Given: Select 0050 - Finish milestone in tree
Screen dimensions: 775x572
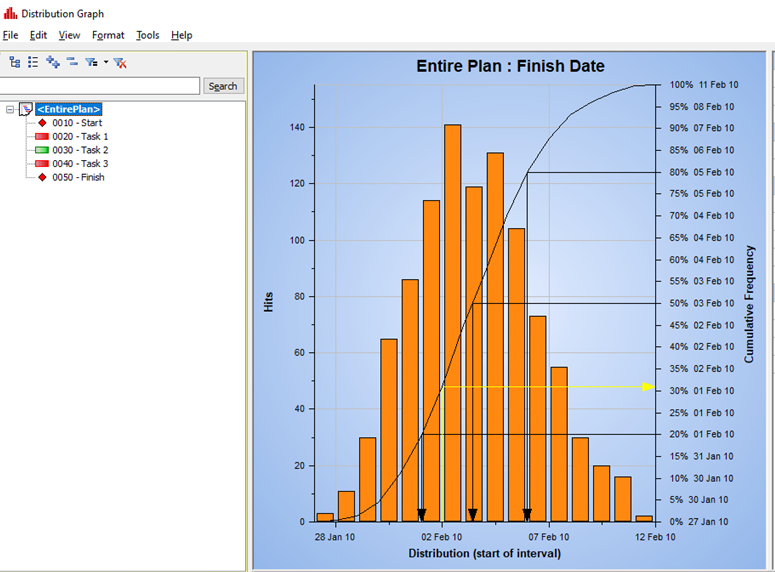Looking at the screenshot, I should (78, 177).
